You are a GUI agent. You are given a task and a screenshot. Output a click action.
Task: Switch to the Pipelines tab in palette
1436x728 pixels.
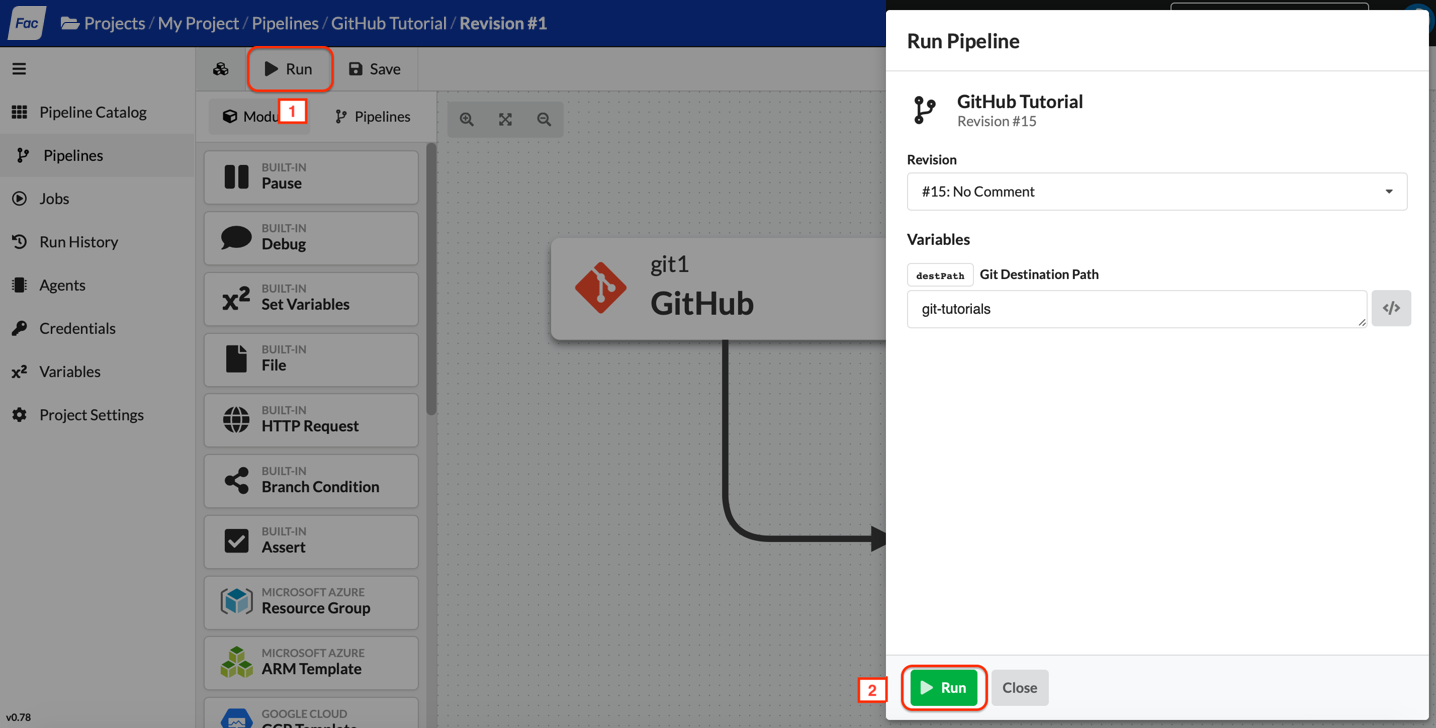pos(373,117)
